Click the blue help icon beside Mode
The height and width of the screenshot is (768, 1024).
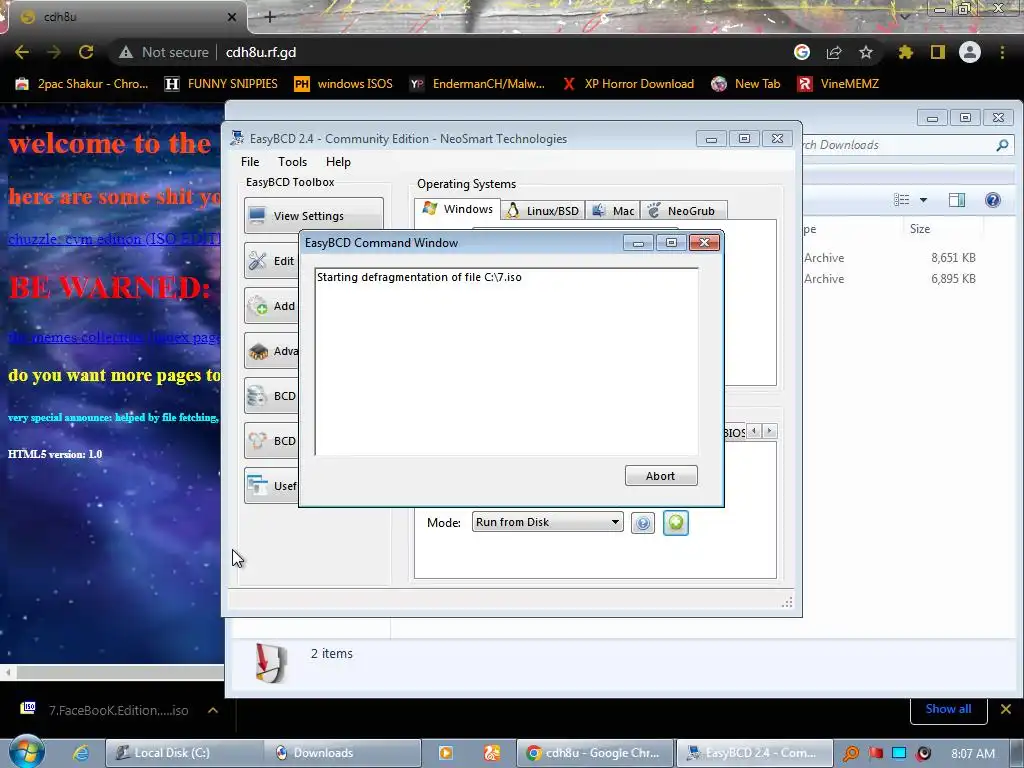click(643, 523)
